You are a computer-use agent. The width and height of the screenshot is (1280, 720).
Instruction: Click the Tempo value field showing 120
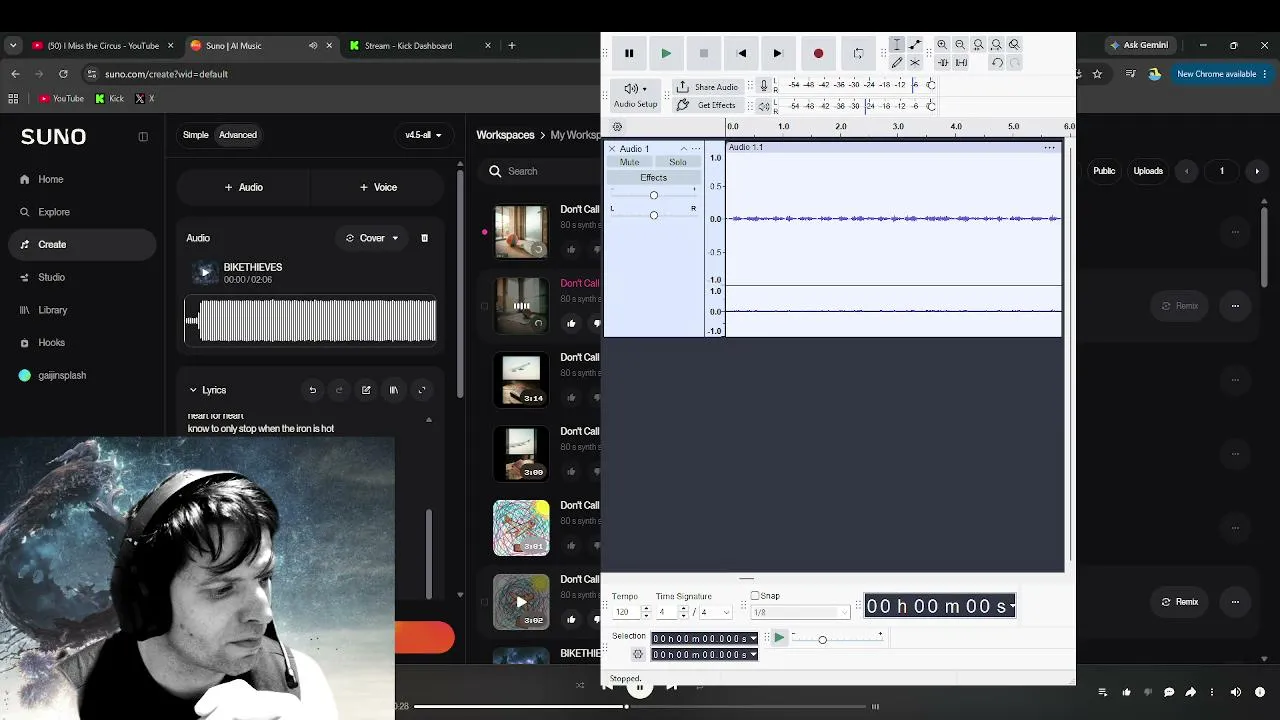[x=626, y=612]
